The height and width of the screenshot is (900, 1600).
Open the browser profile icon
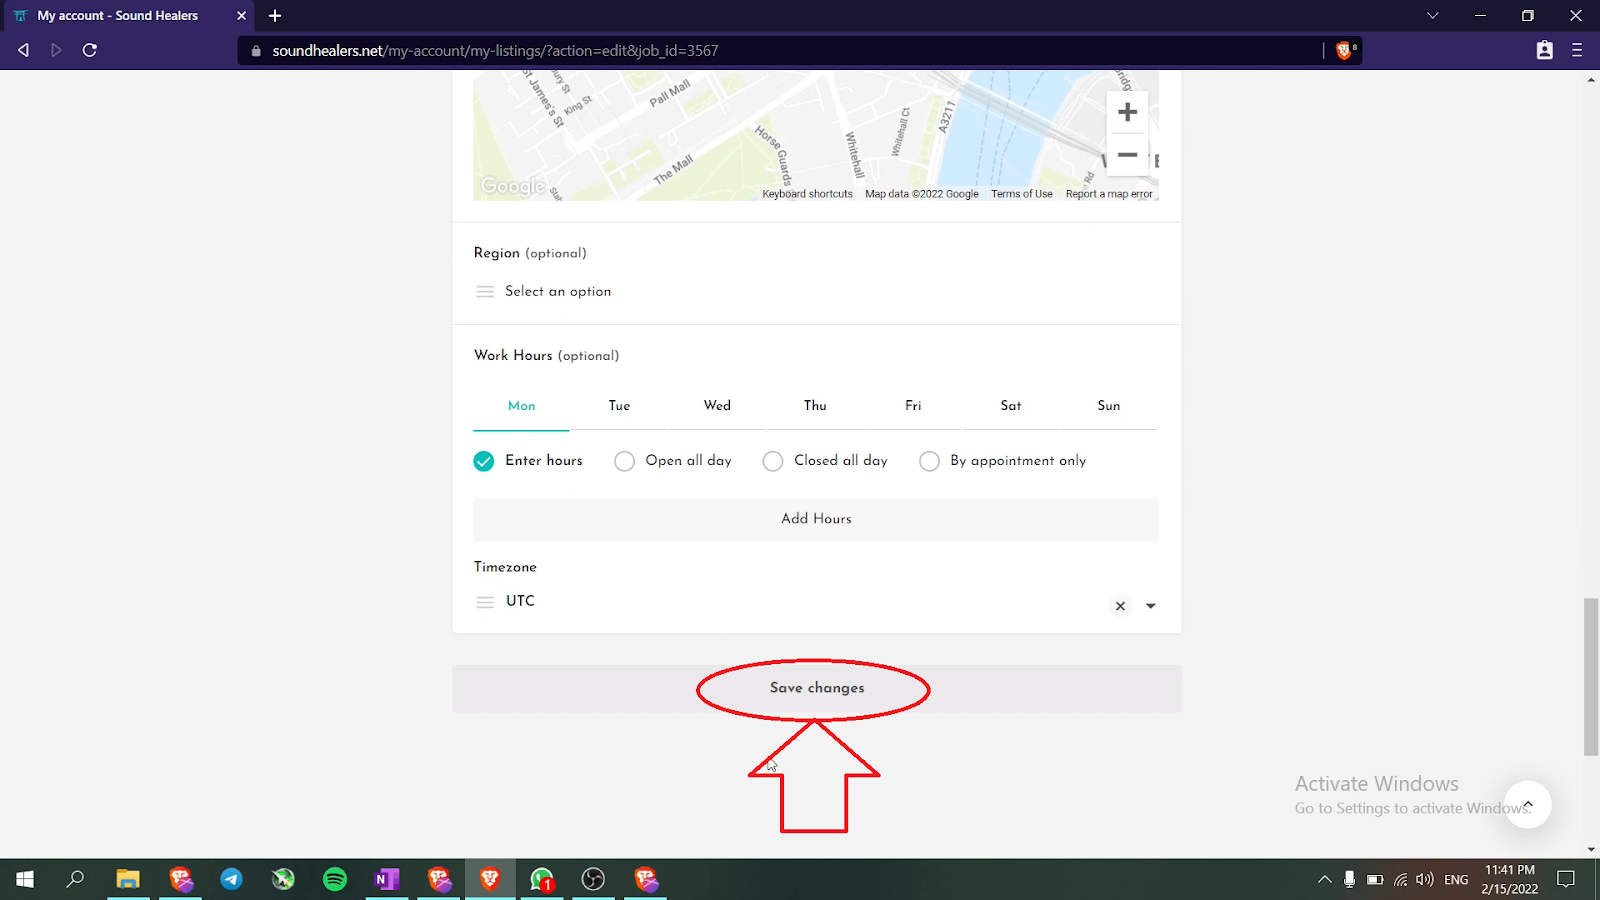[x=1544, y=50]
